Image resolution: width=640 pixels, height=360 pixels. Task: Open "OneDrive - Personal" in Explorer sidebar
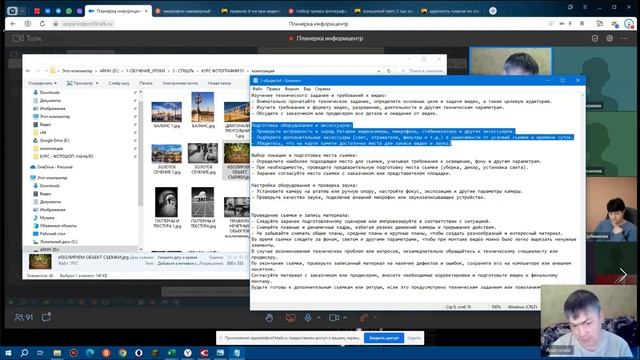pyautogui.click(x=54, y=167)
